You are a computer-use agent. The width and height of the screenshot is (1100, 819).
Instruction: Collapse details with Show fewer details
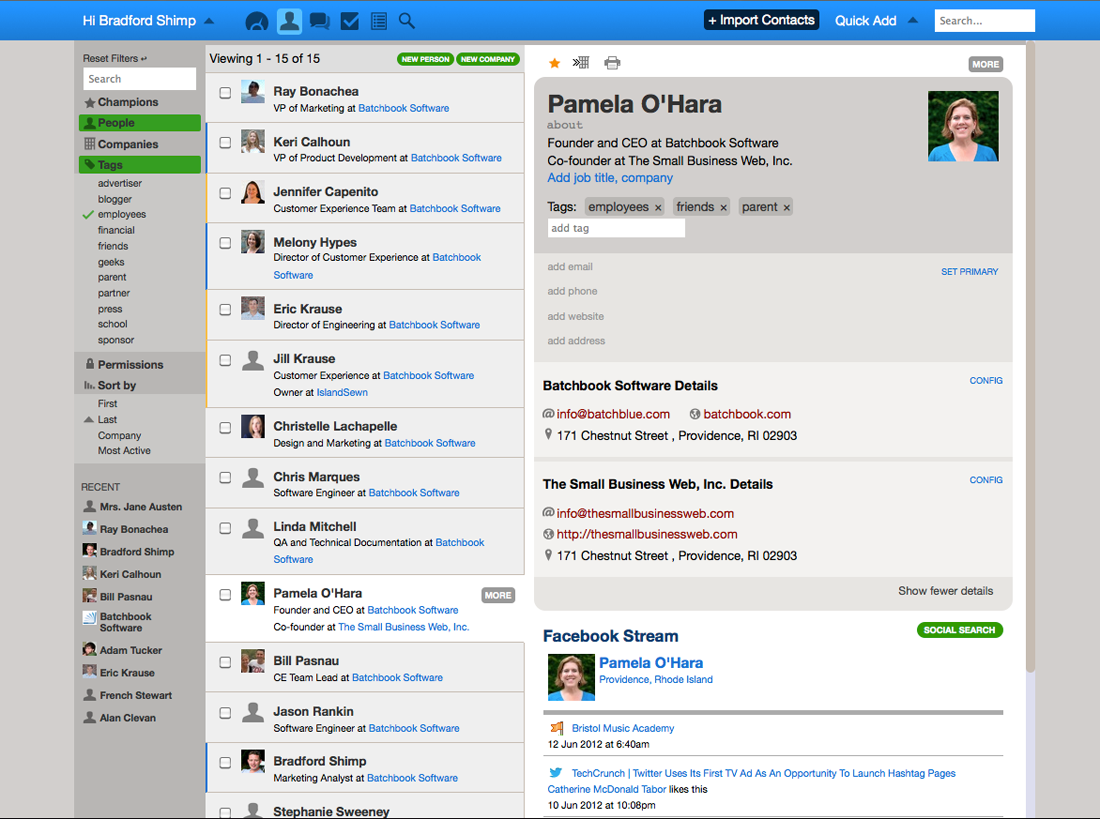click(x=945, y=591)
